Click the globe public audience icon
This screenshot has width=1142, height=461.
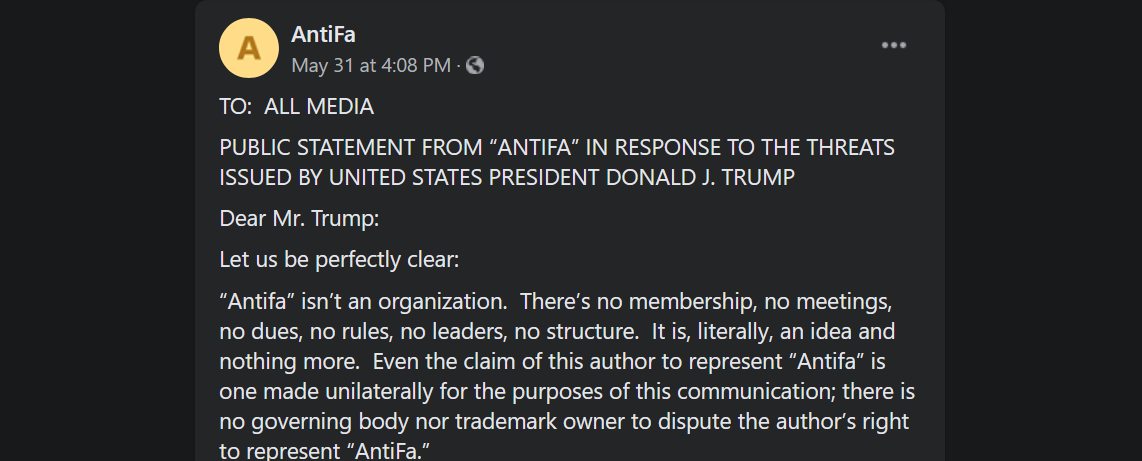[x=475, y=65]
